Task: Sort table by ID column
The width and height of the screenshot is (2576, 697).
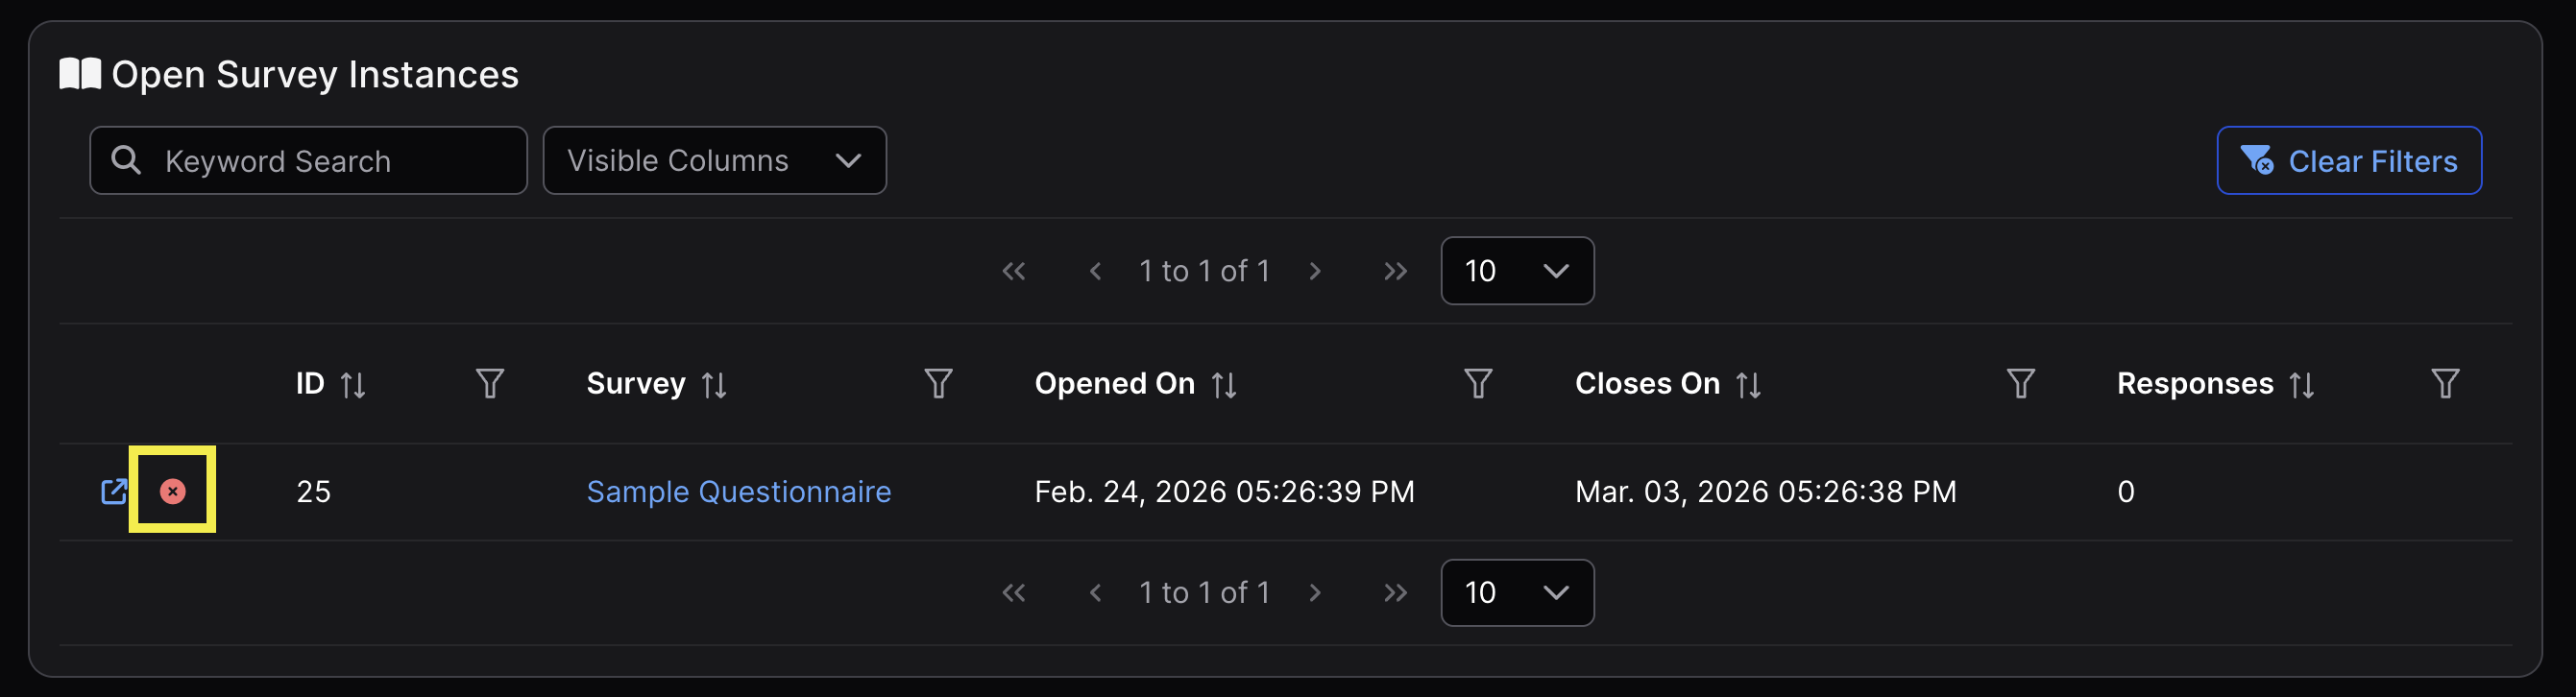Action: click(x=352, y=385)
